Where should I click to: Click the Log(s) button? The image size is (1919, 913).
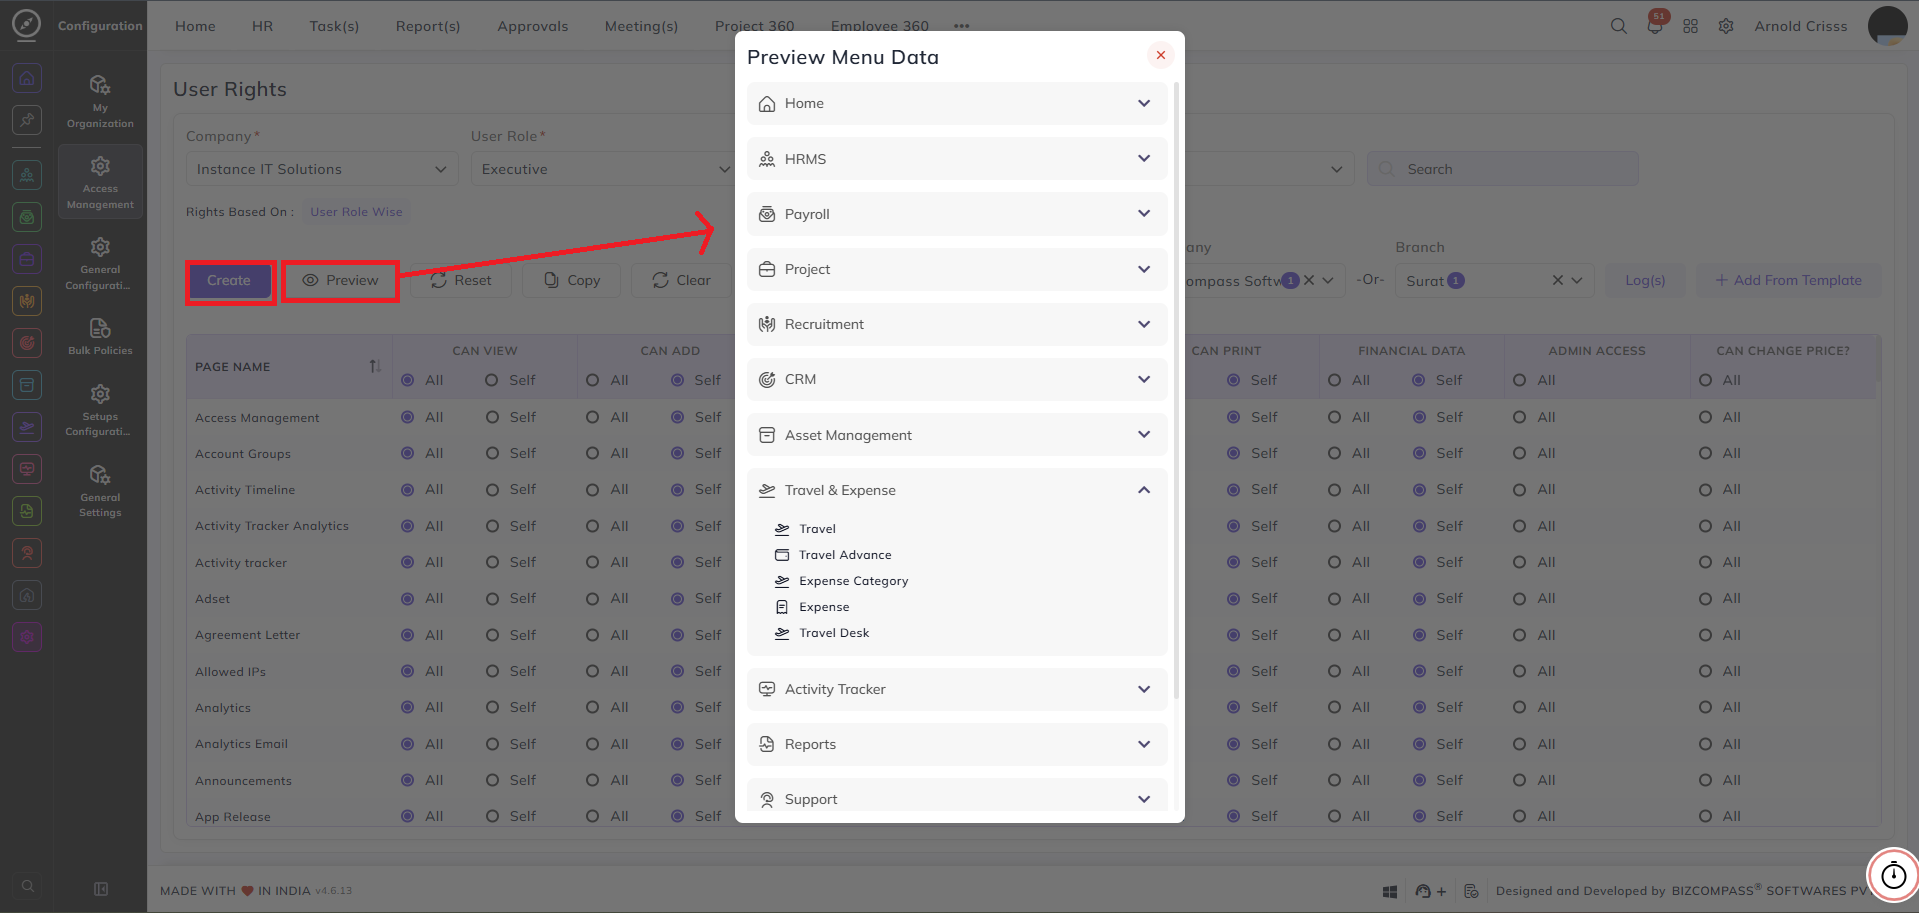click(1645, 281)
